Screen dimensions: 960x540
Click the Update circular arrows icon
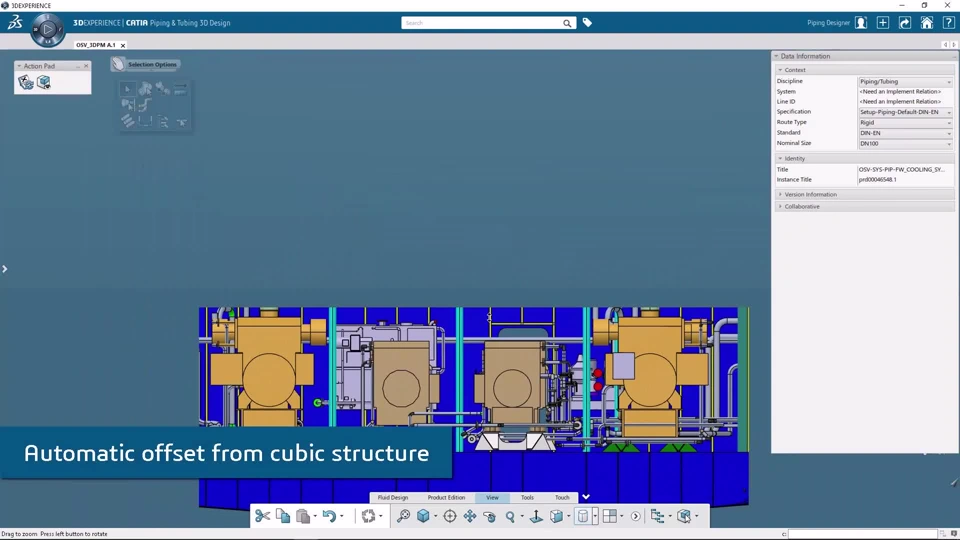(368, 516)
